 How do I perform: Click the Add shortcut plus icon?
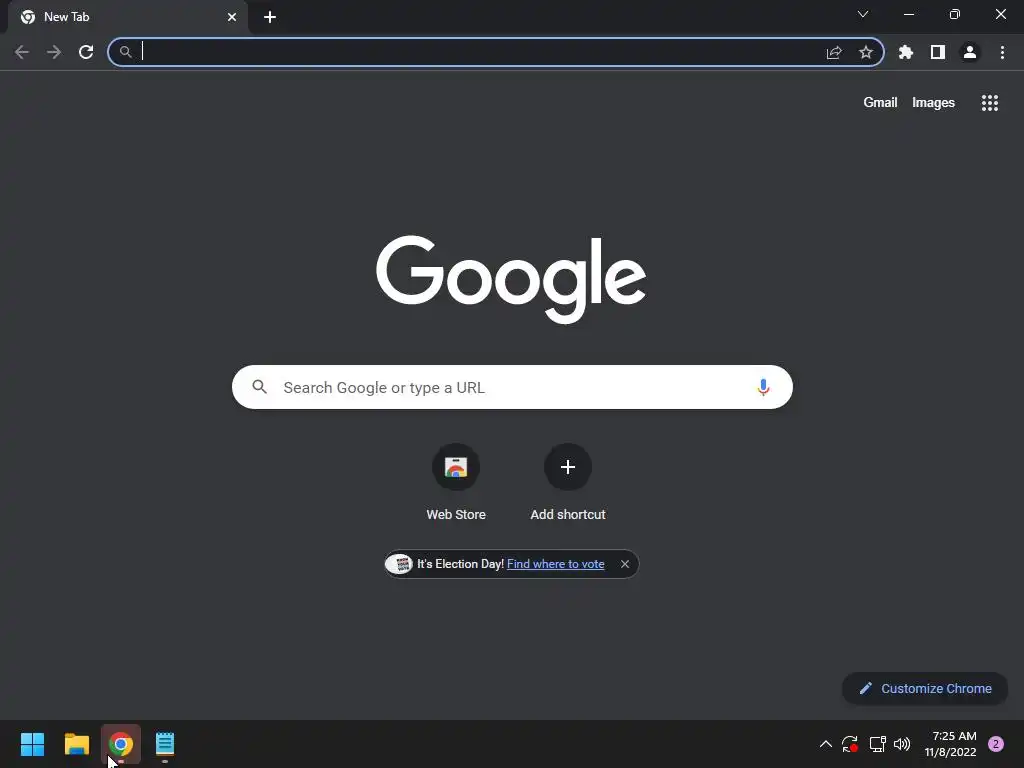568,467
